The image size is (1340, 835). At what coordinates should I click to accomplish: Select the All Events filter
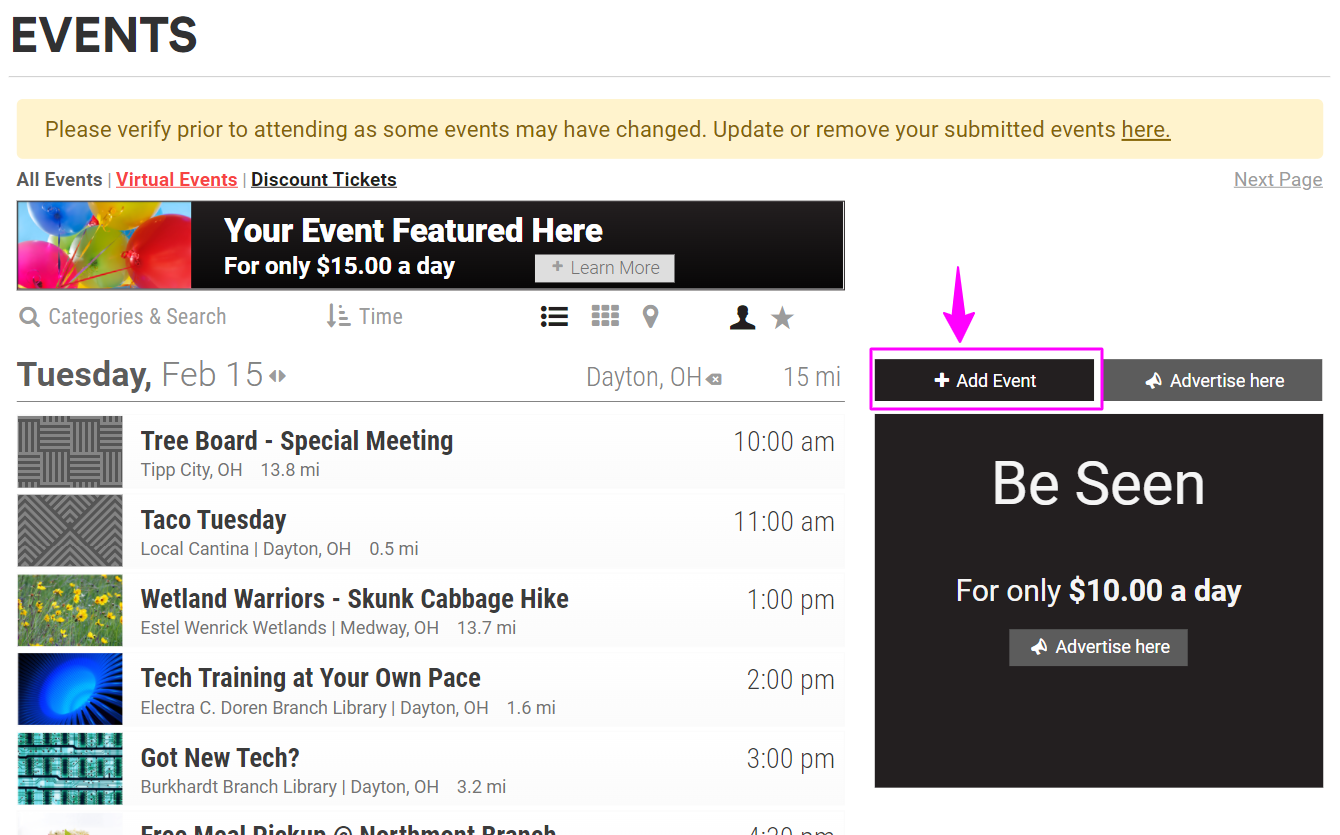point(60,180)
